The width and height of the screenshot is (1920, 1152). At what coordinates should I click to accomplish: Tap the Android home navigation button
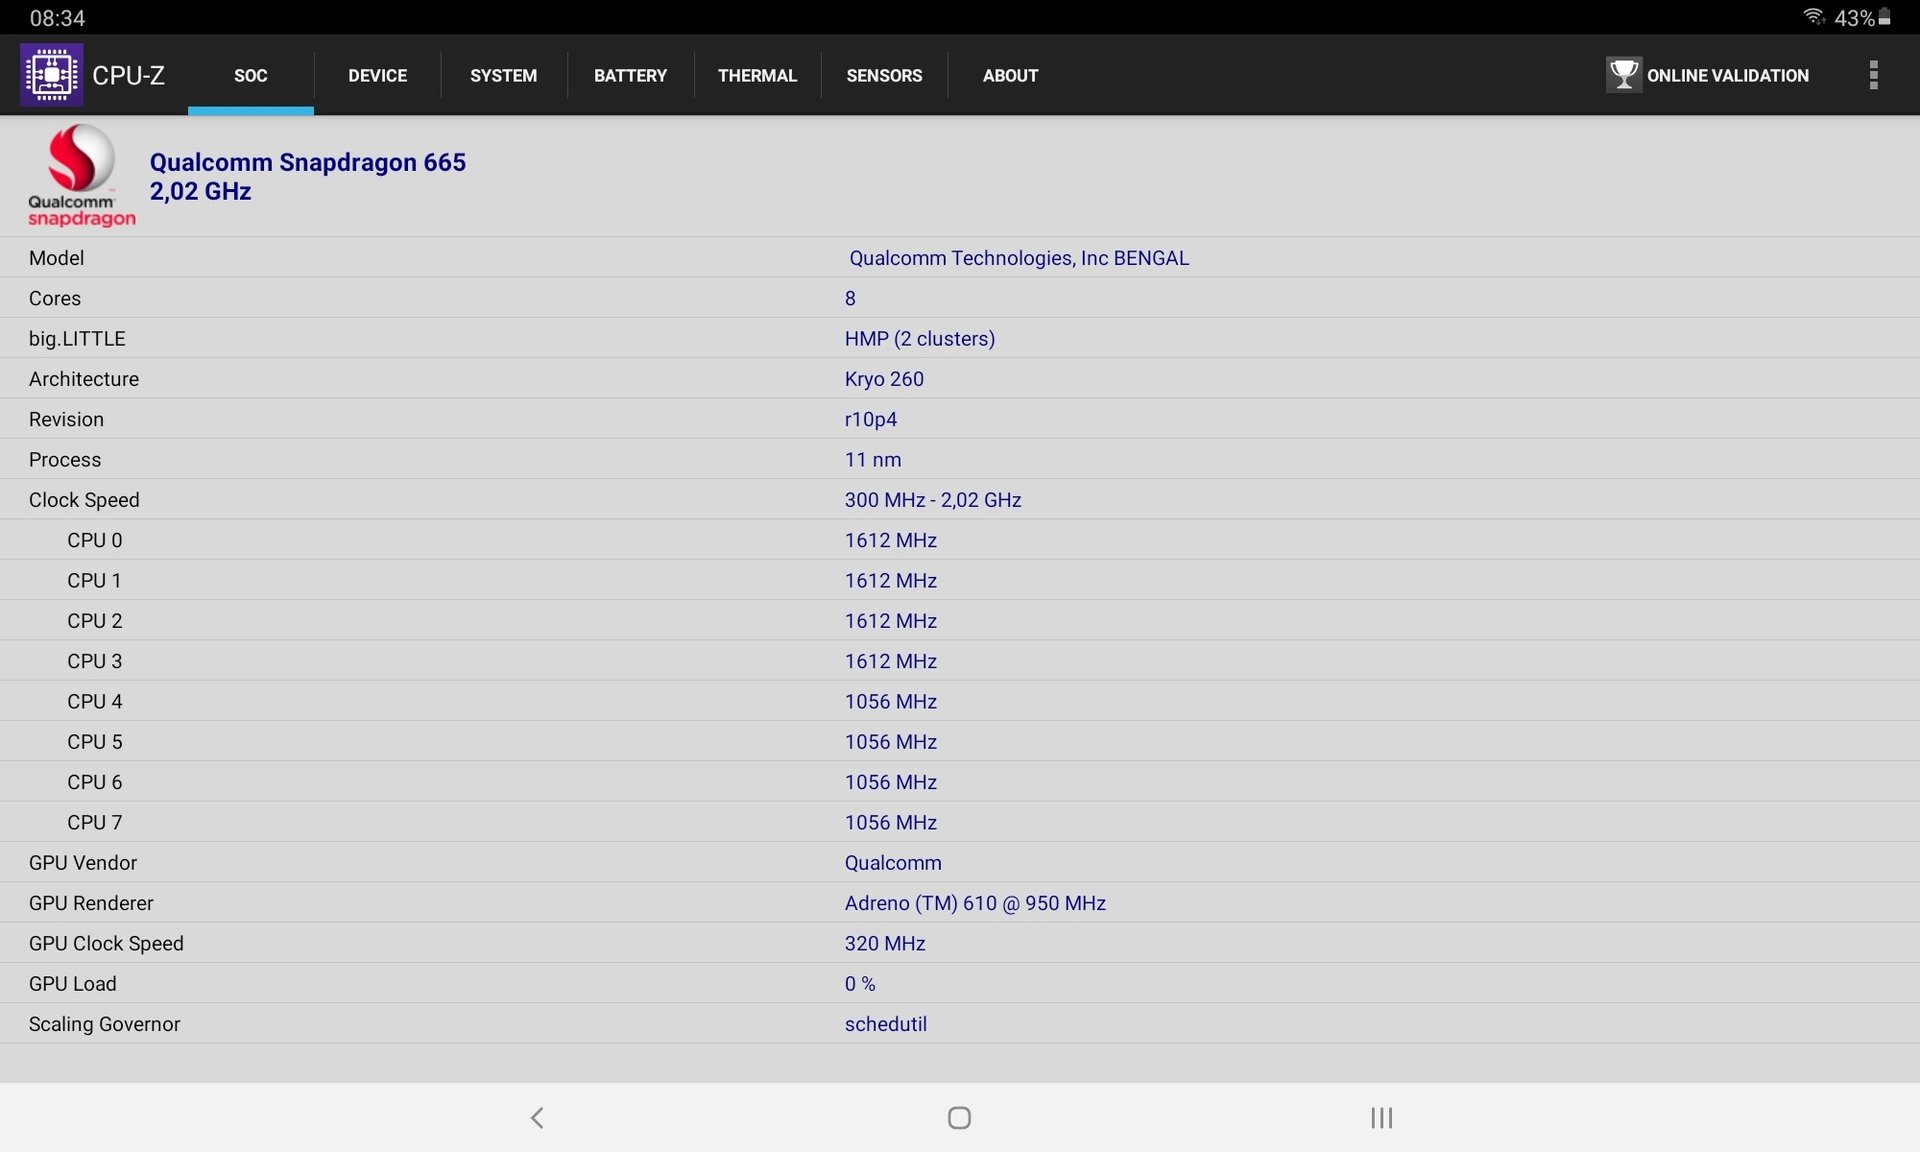(x=959, y=1117)
